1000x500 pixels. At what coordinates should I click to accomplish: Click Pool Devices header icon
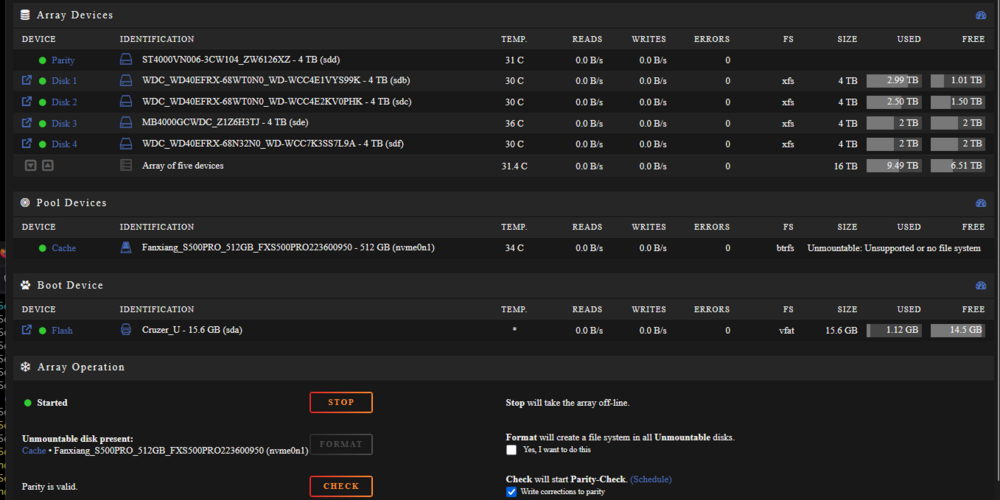click(25, 203)
